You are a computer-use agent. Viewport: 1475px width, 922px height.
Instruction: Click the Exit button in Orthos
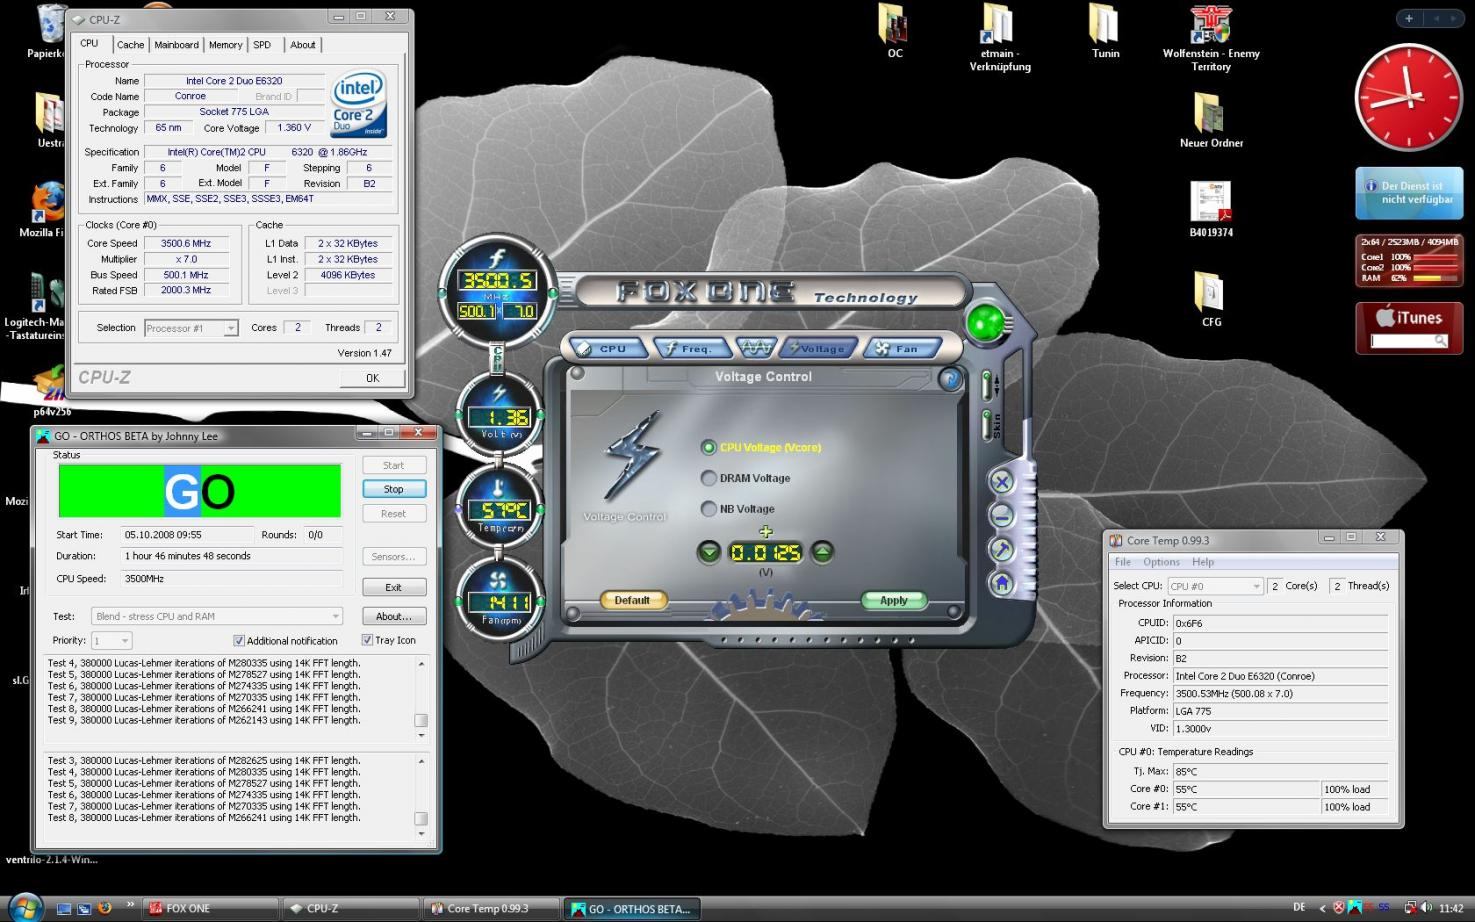[x=393, y=587]
